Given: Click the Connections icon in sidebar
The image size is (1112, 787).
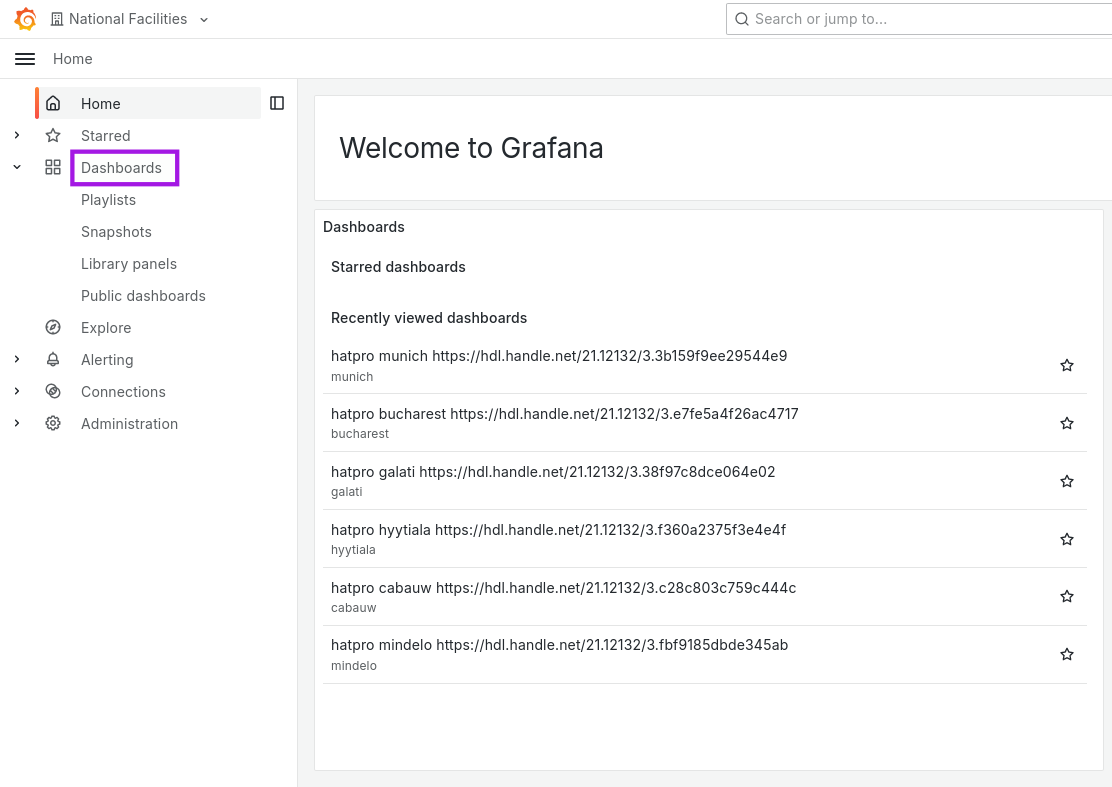Looking at the screenshot, I should 53,391.
